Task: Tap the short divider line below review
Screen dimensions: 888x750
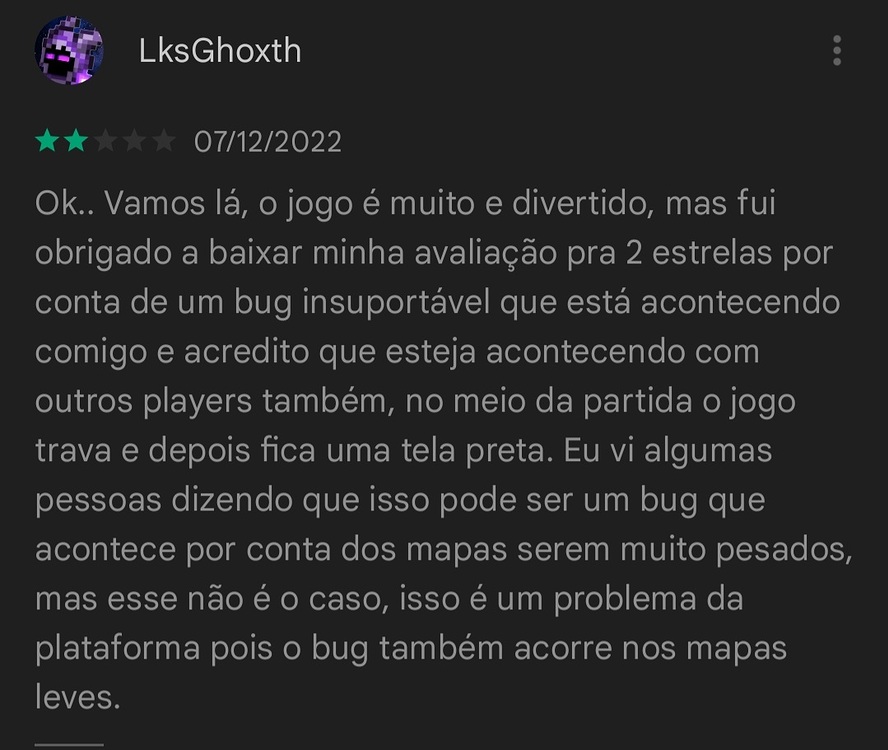Action: [x=69, y=745]
